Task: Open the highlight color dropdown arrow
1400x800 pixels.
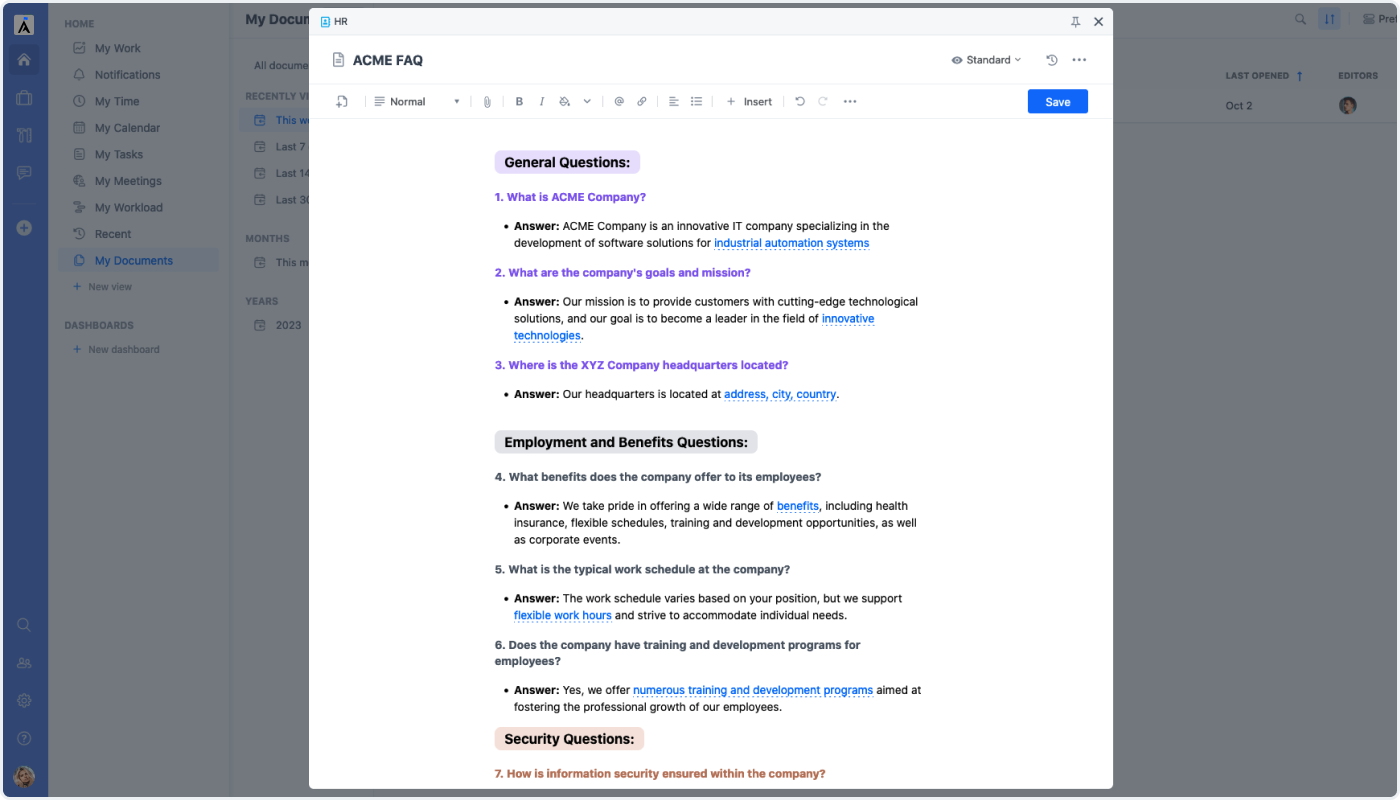Action: tap(587, 102)
